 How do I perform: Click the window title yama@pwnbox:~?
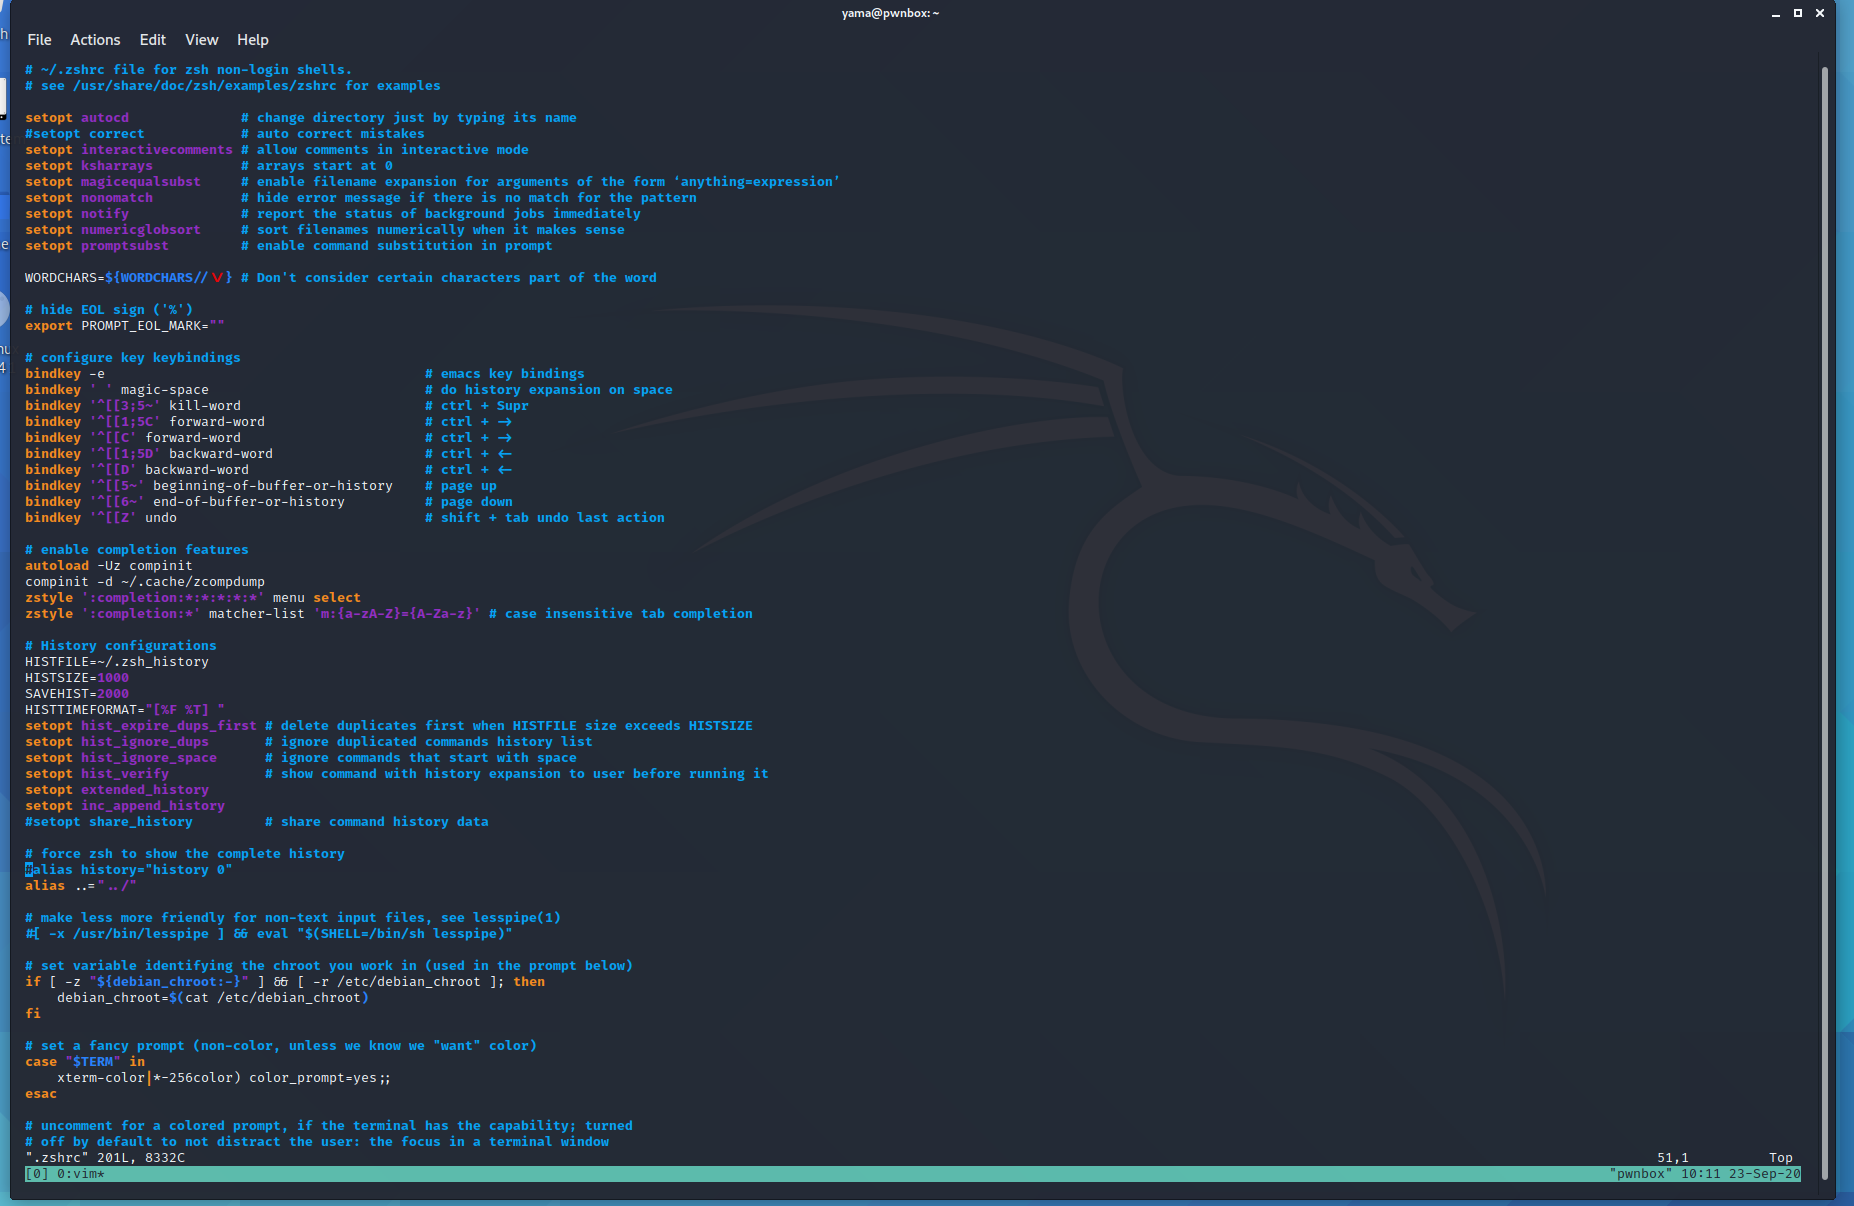[x=890, y=13]
